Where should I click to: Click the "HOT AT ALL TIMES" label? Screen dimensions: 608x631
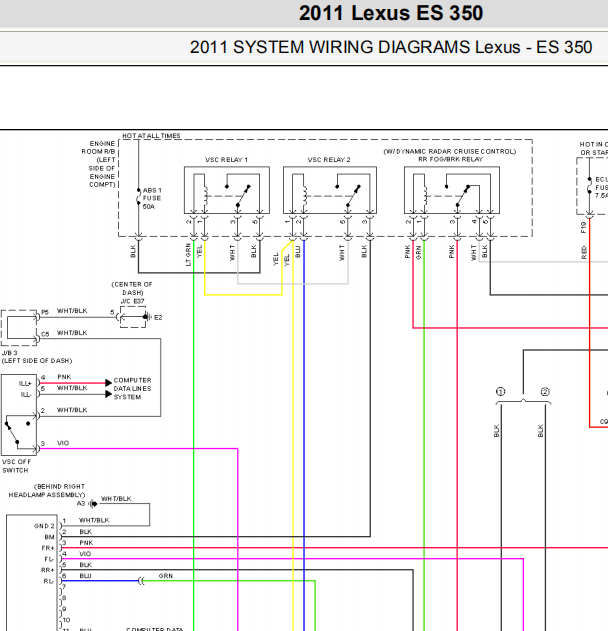tap(151, 136)
